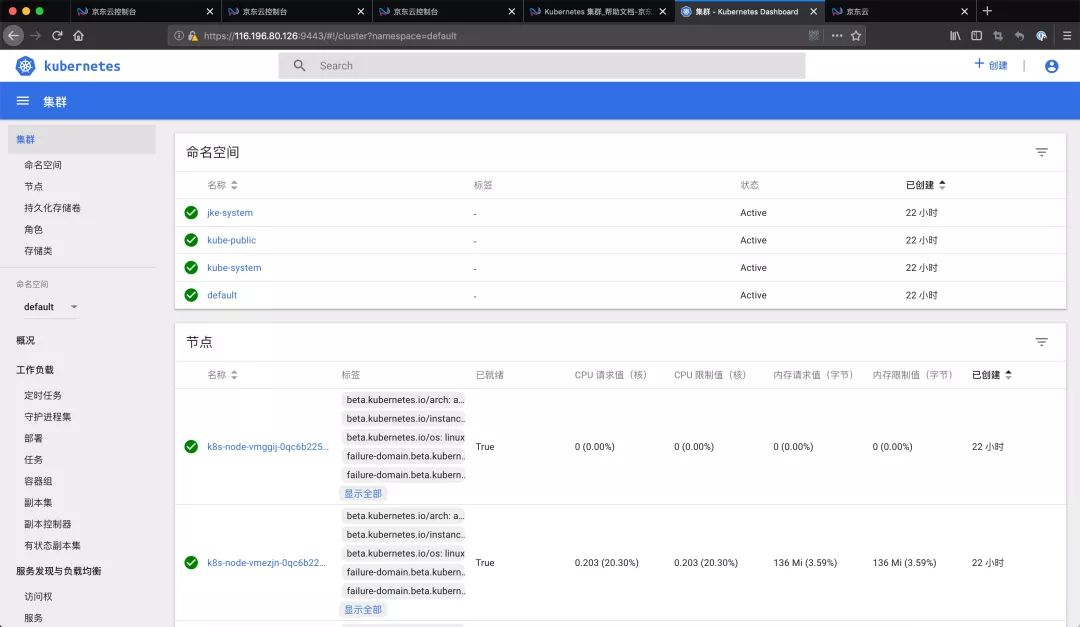Click the search magnifier icon
This screenshot has height=627, width=1080.
(x=299, y=65)
